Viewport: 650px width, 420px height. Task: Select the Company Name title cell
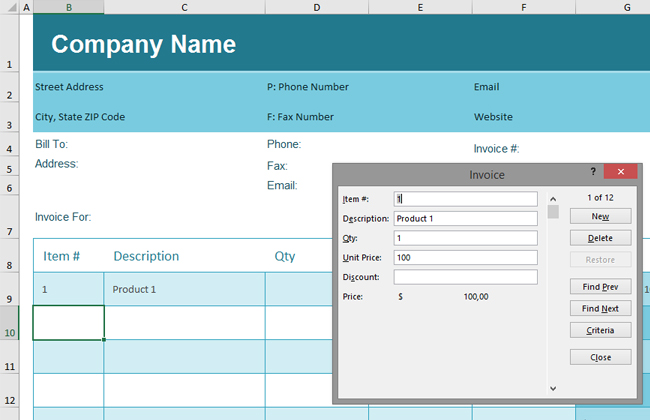click(144, 44)
